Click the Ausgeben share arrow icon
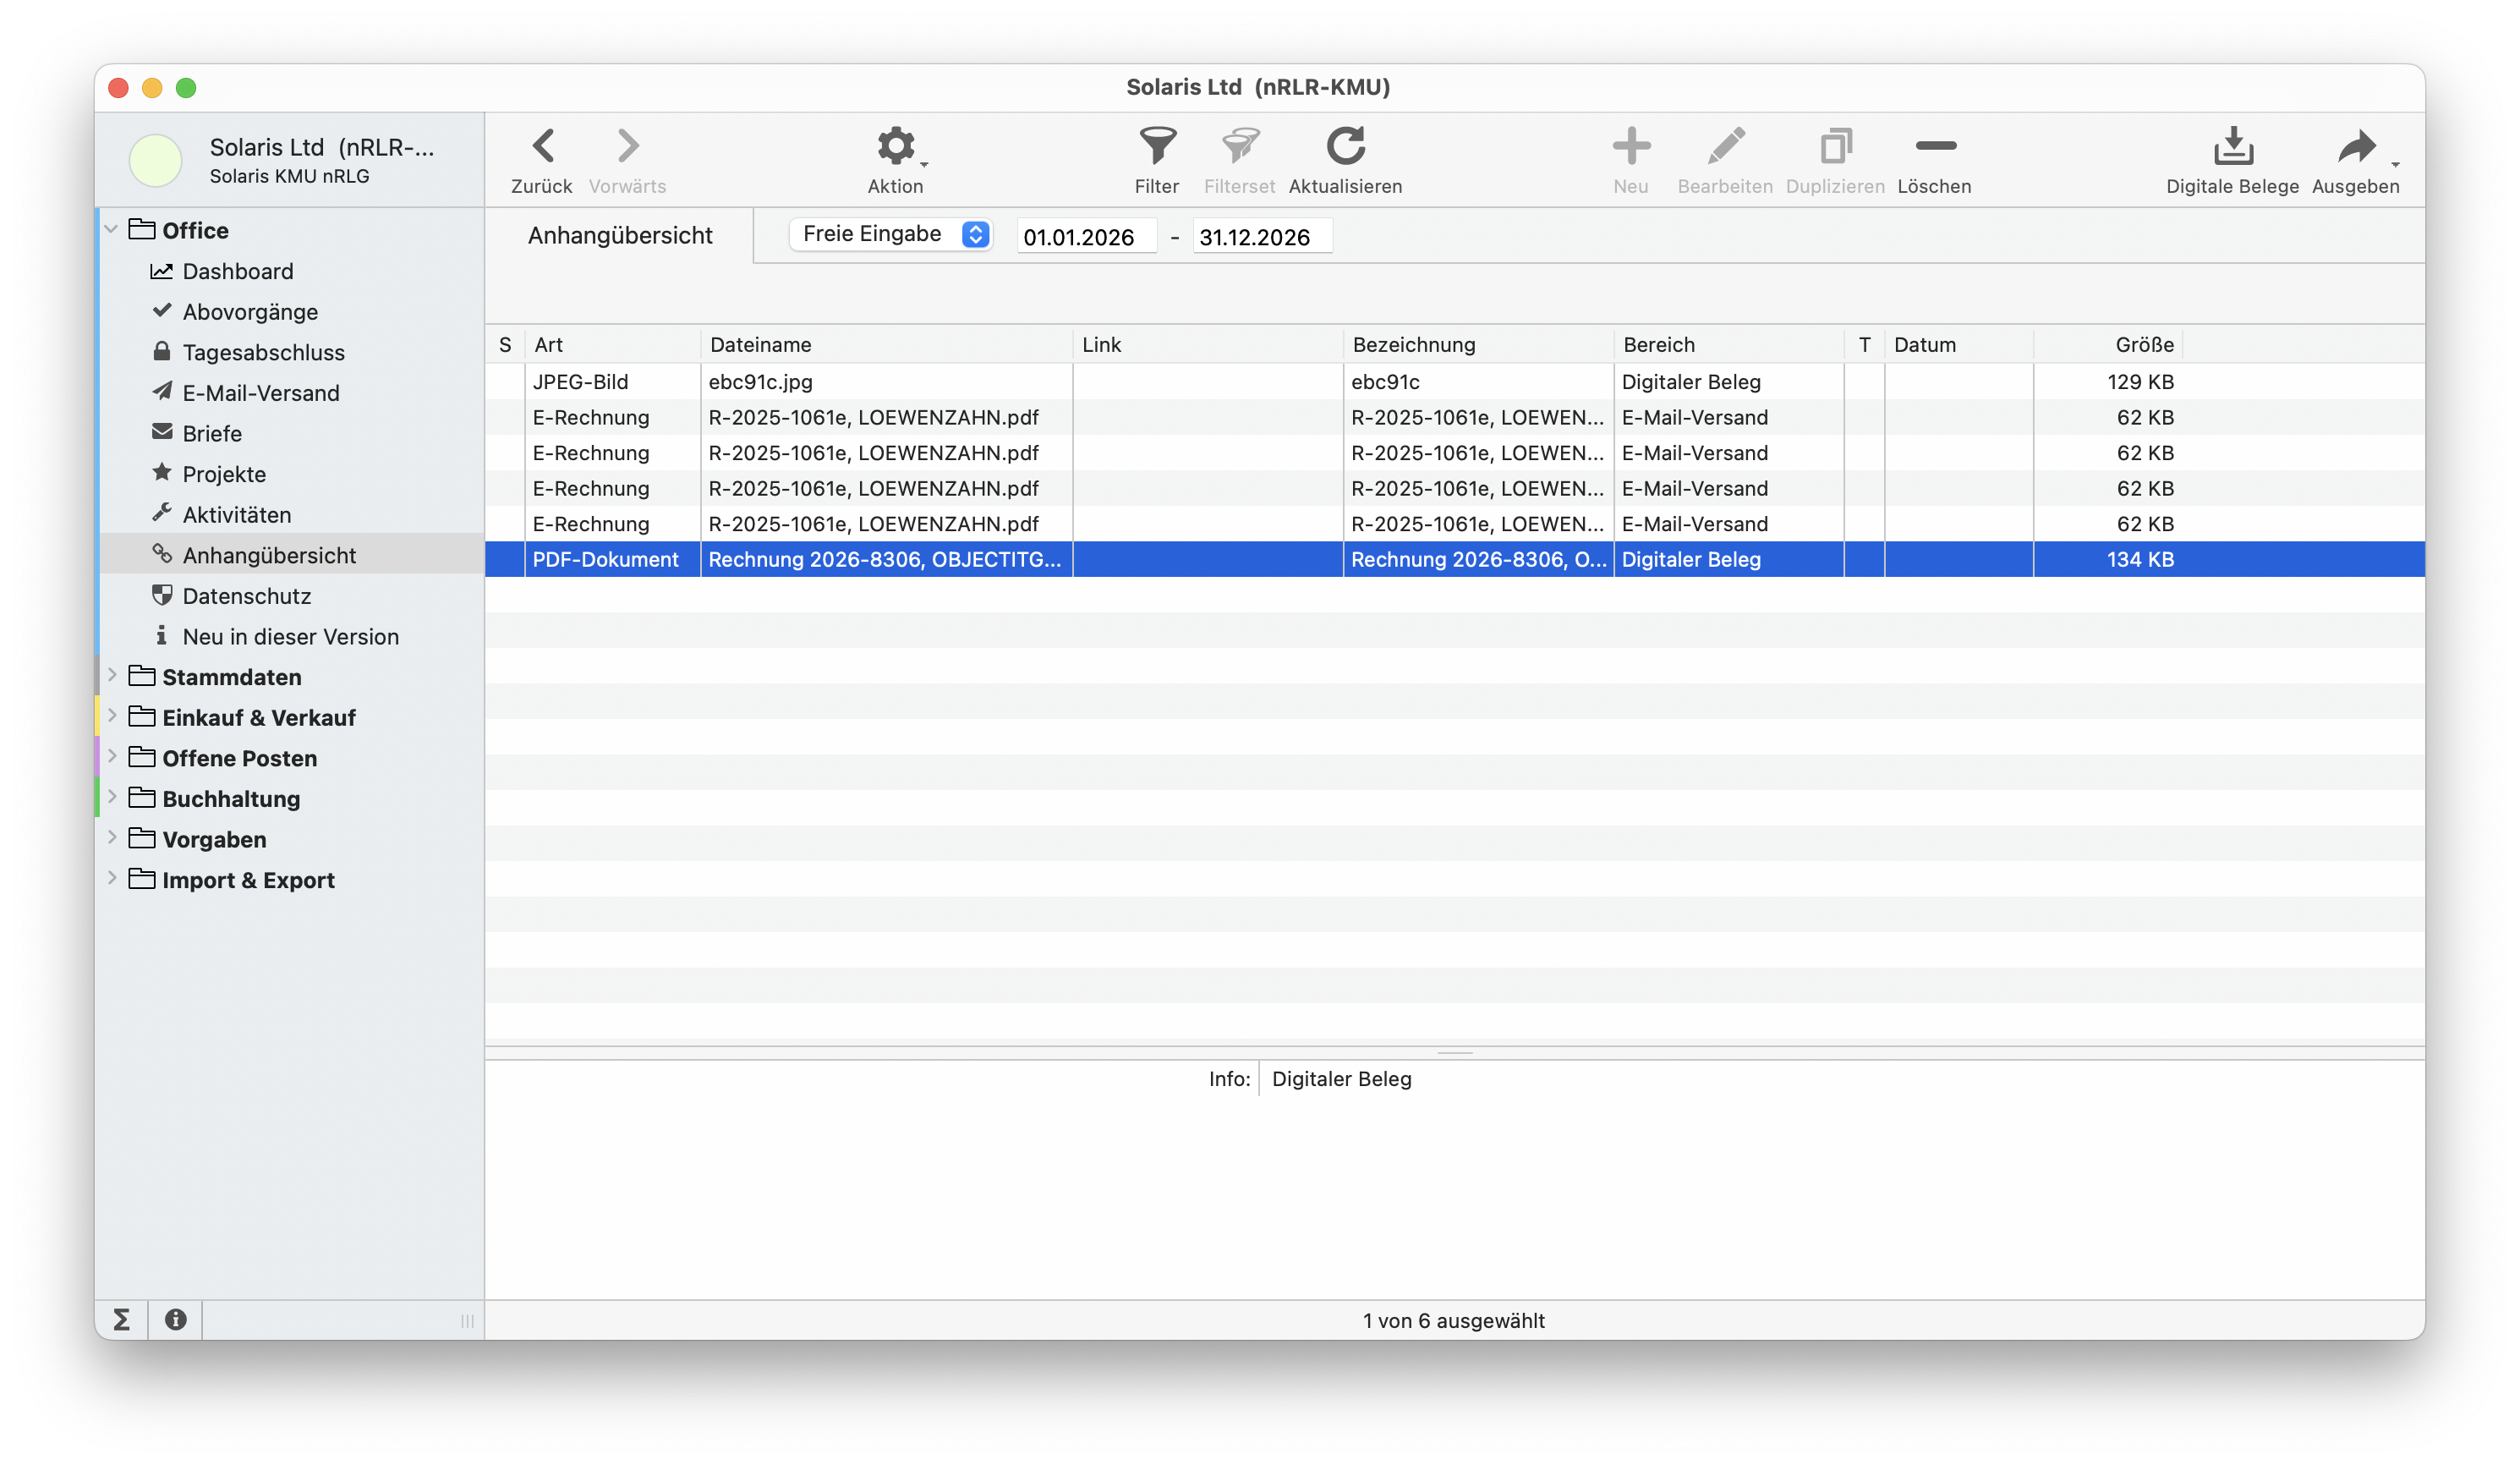This screenshot has width=2520, height=1465. pyautogui.click(x=2356, y=147)
